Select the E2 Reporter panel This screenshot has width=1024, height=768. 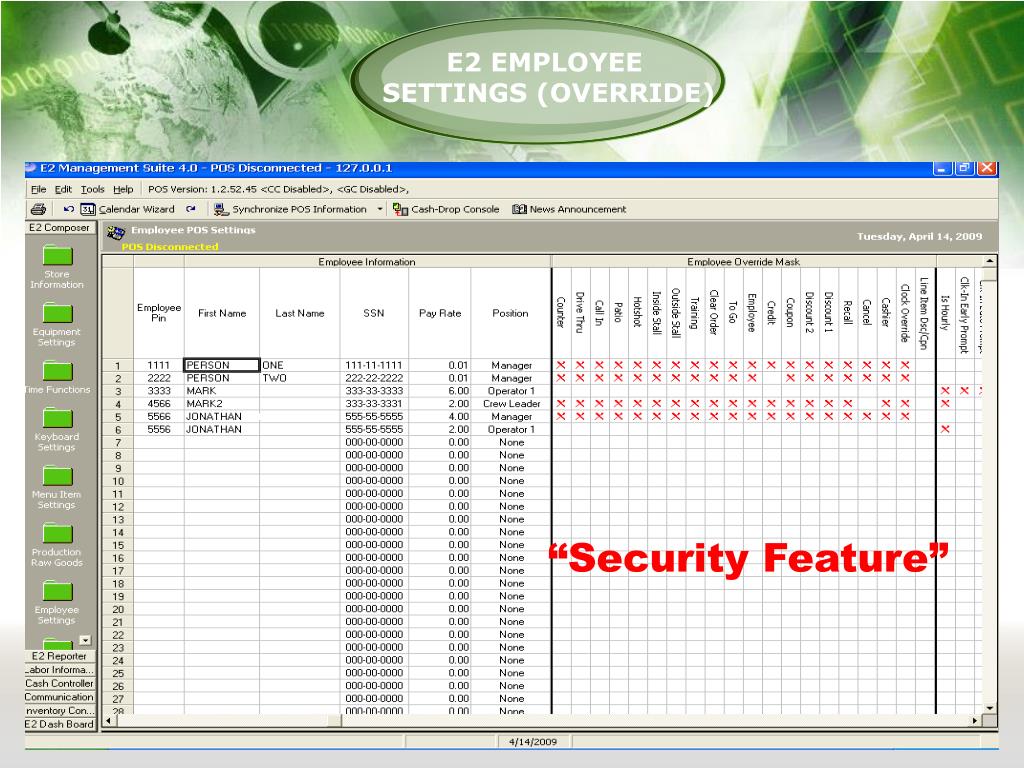pyautogui.click(x=59, y=656)
